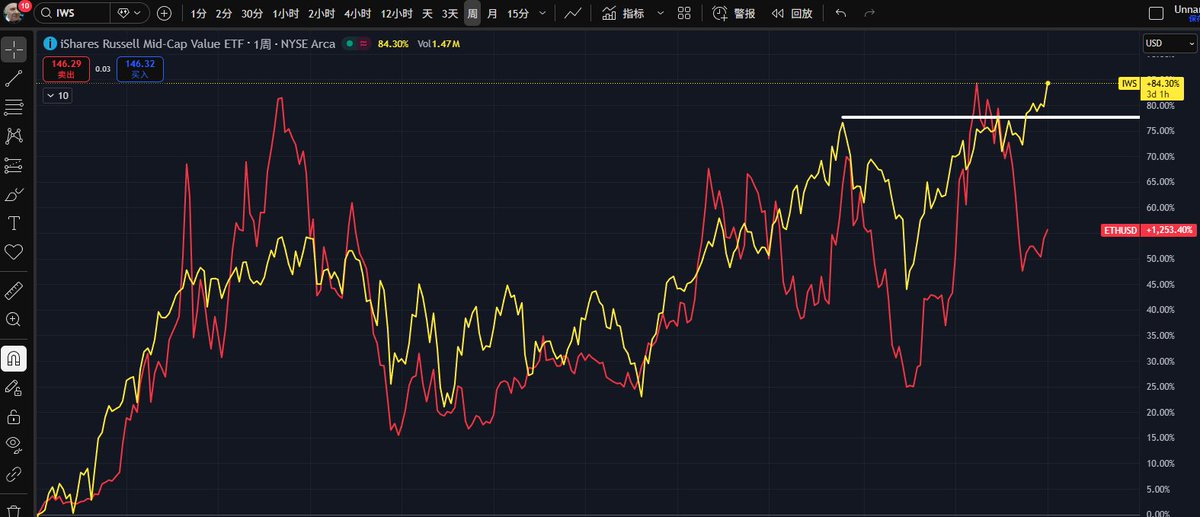
Task: Open the heart icons tool
Action: (x=14, y=252)
